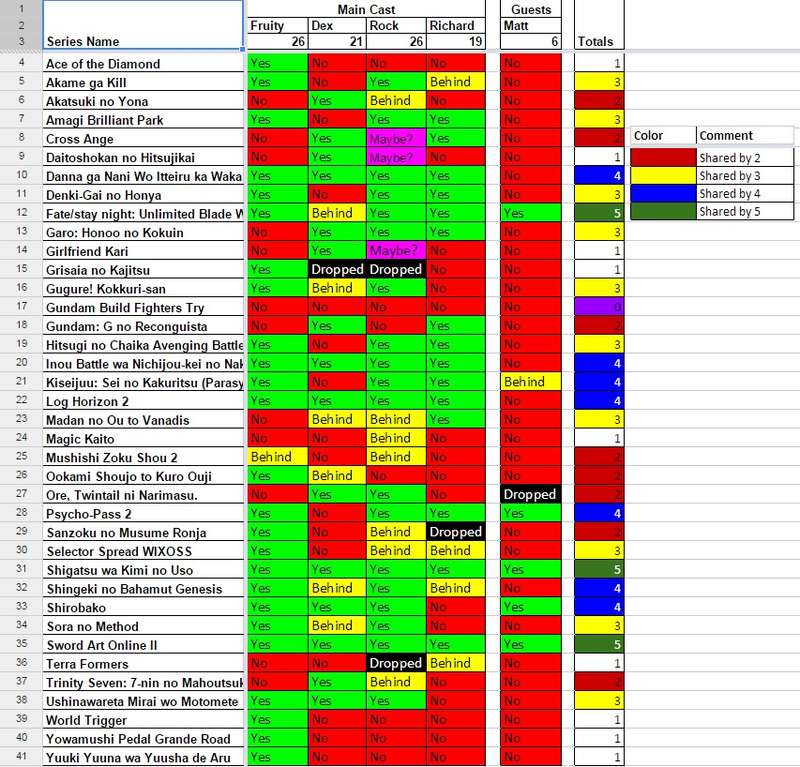This screenshot has height=767, width=800.
Task: Click the Richard count cell showing 19
Action: 456,41
